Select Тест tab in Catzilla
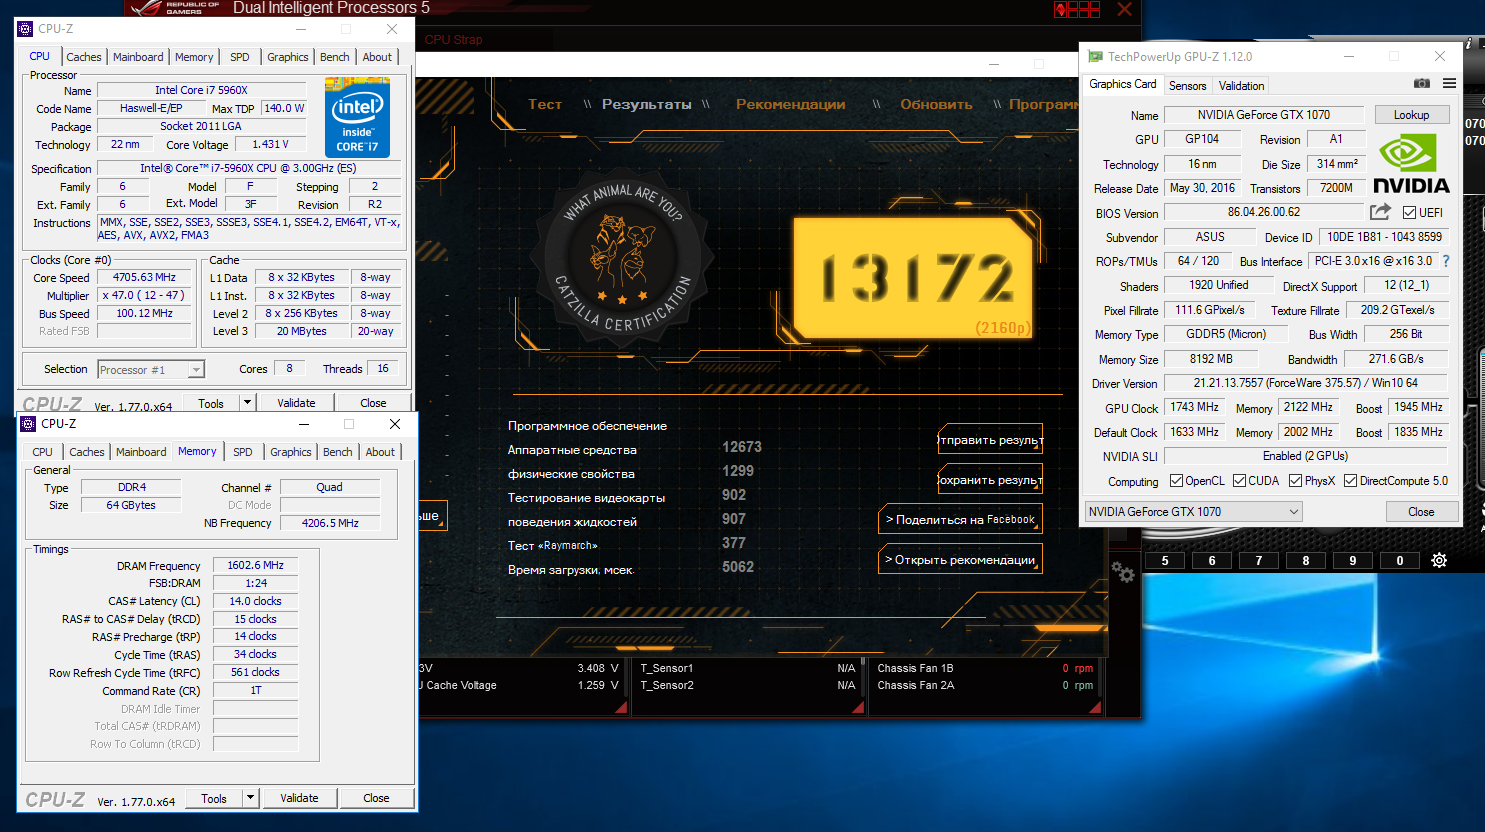This screenshot has width=1485, height=832. [545, 104]
